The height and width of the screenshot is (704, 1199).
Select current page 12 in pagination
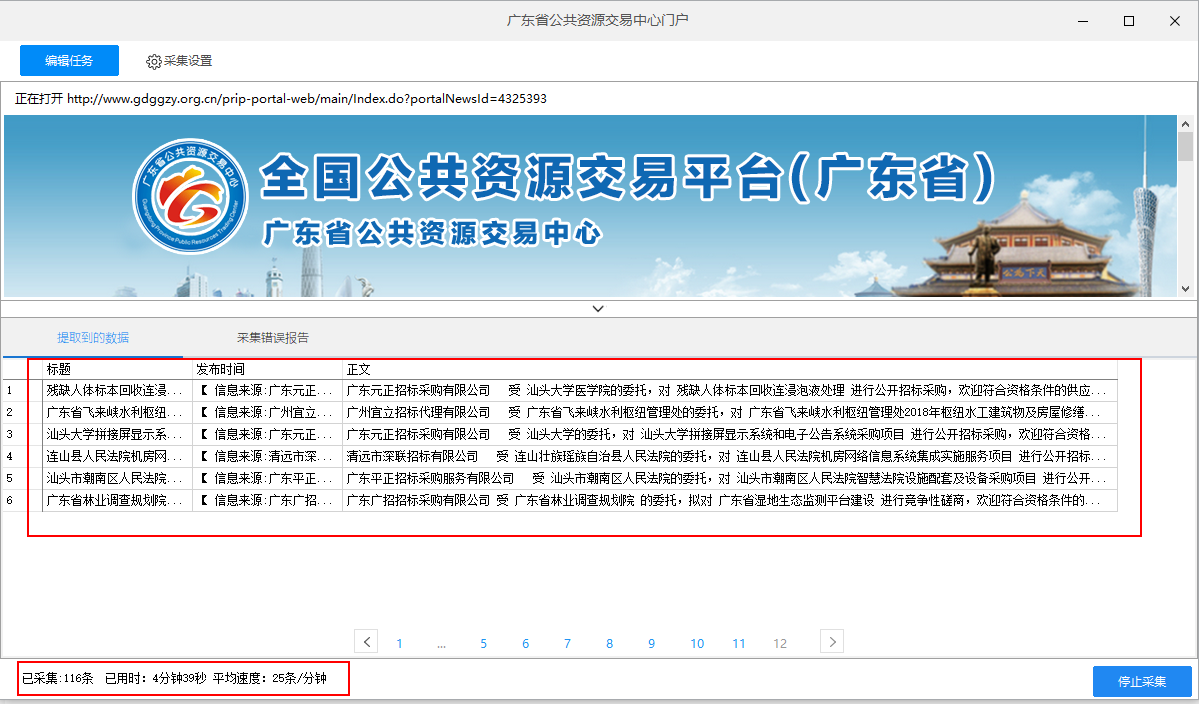780,644
